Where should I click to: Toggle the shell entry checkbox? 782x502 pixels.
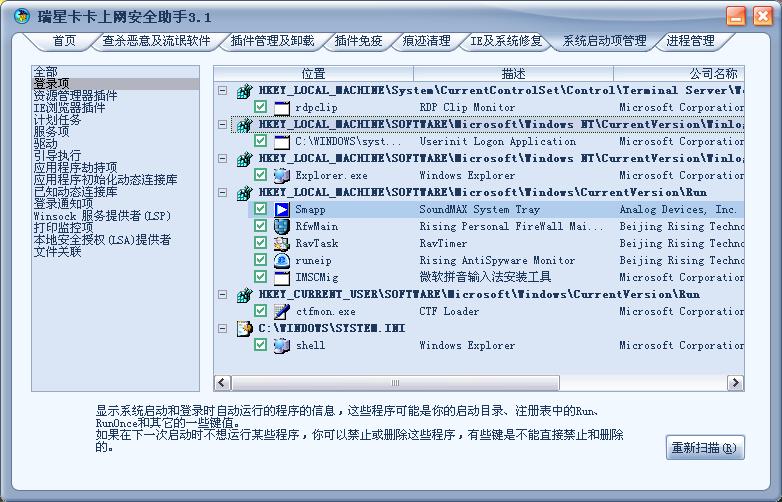pyautogui.click(x=260, y=343)
